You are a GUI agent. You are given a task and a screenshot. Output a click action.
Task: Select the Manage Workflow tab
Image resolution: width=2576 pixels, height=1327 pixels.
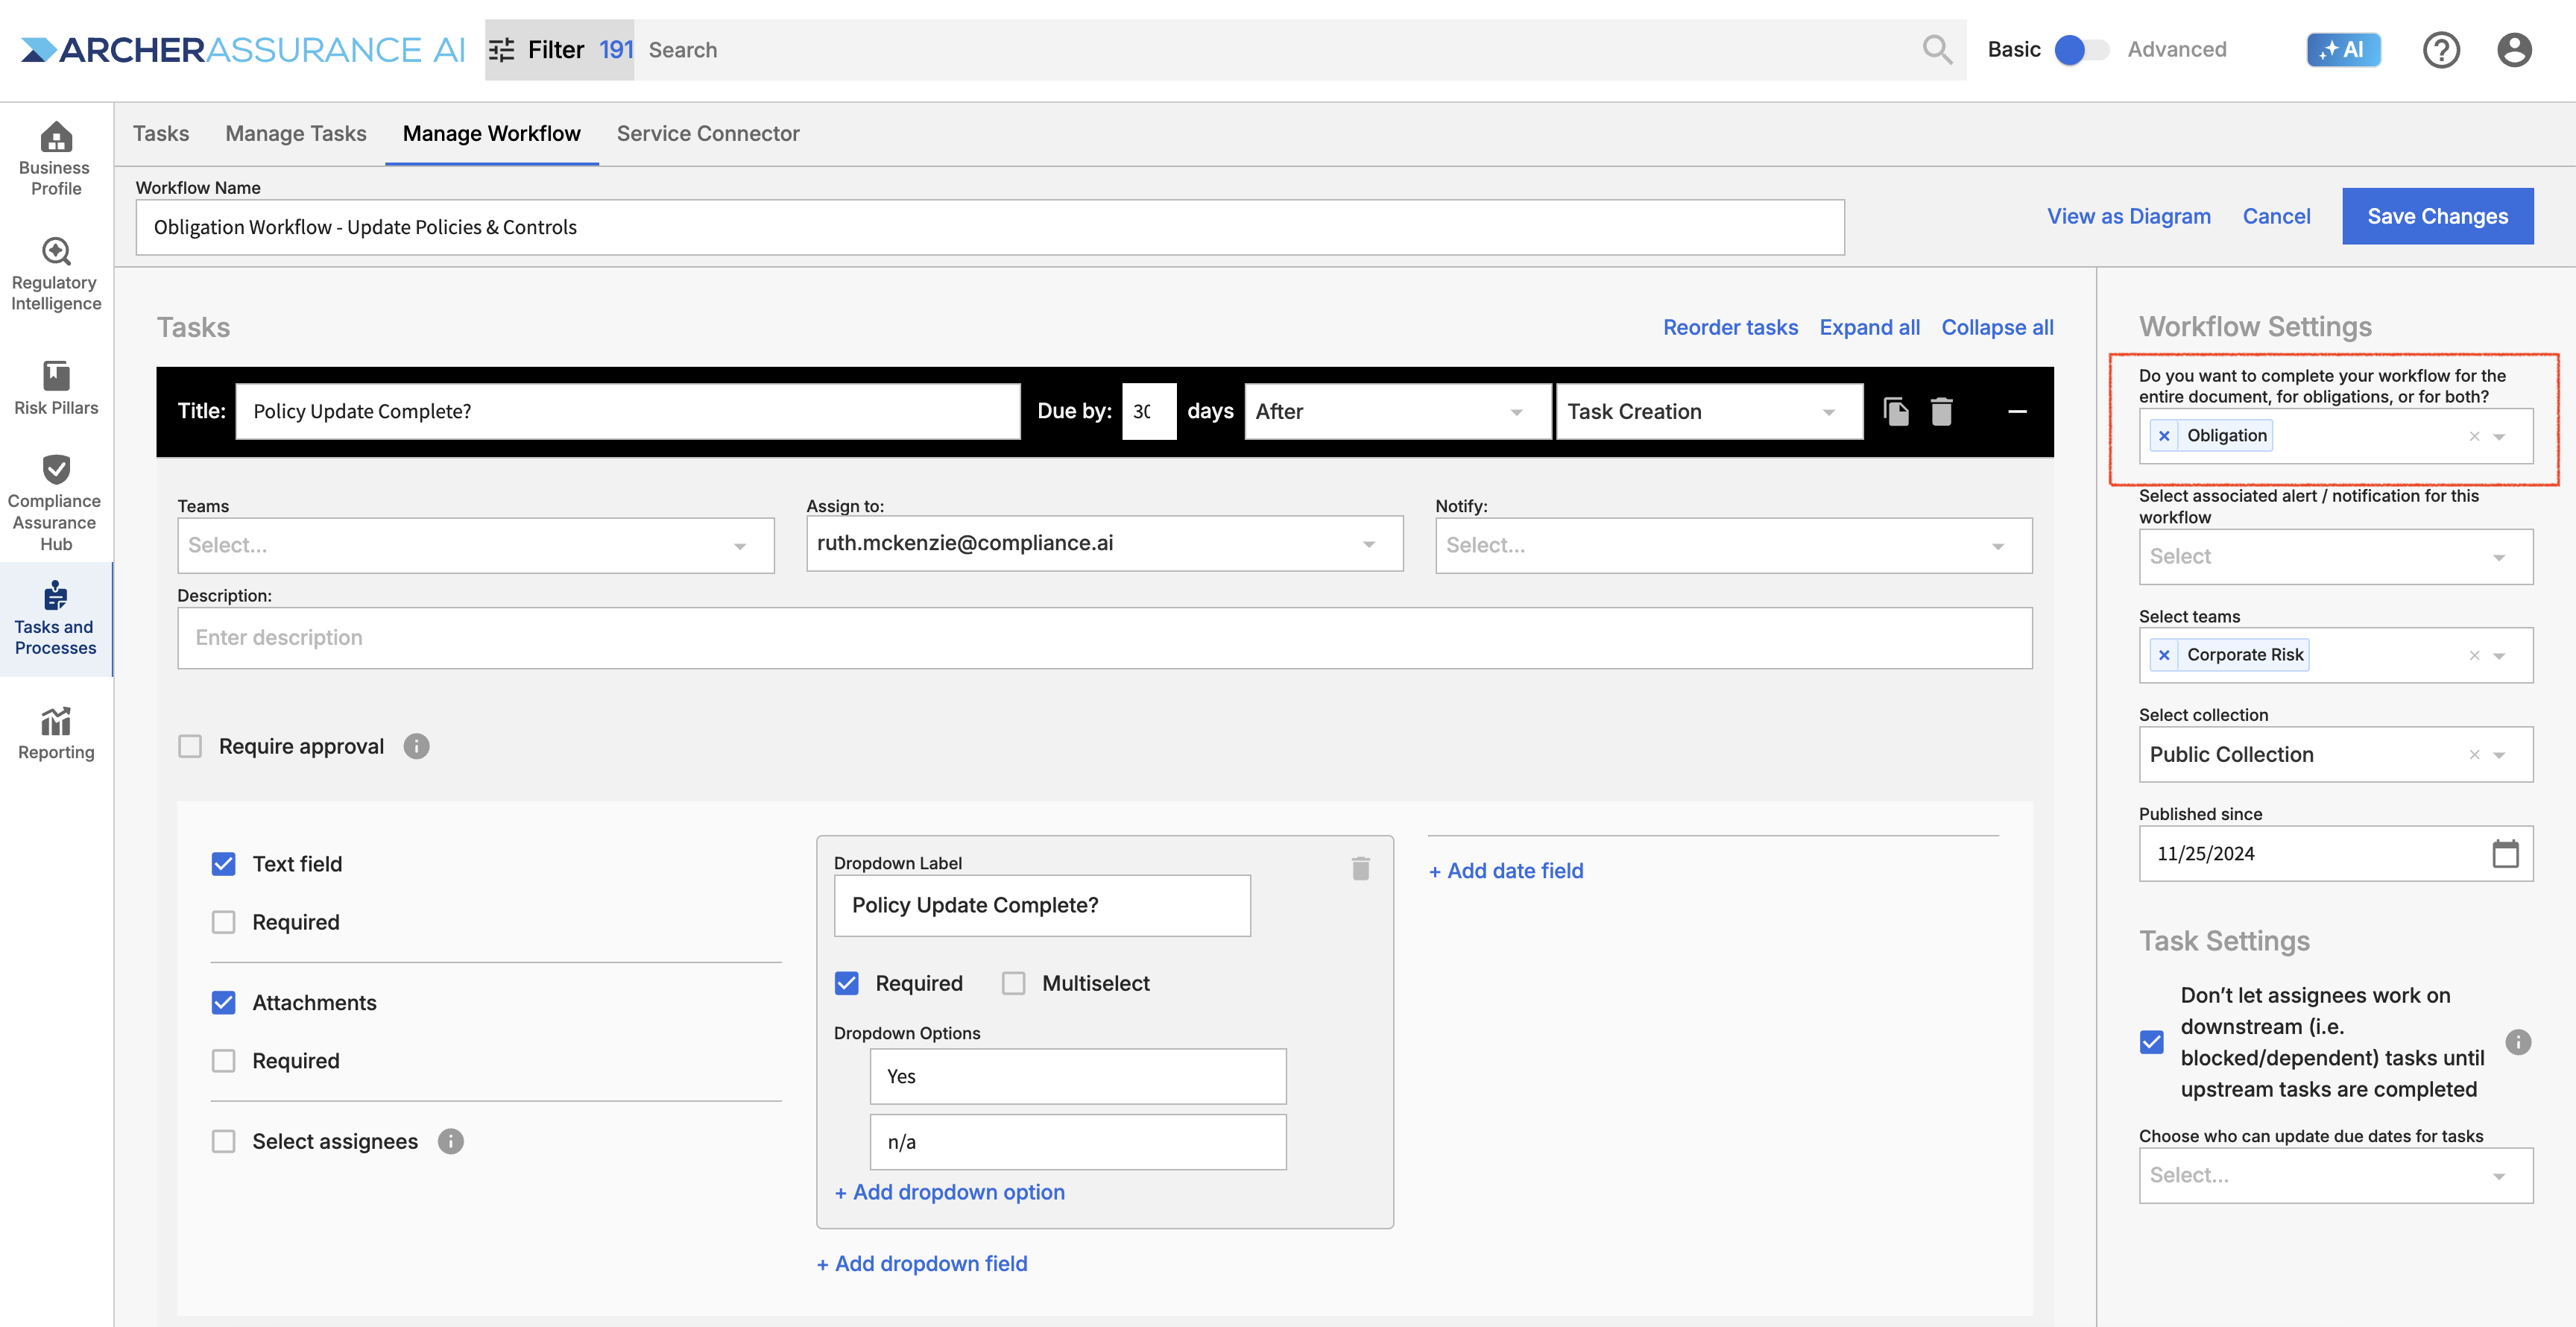pos(491,133)
